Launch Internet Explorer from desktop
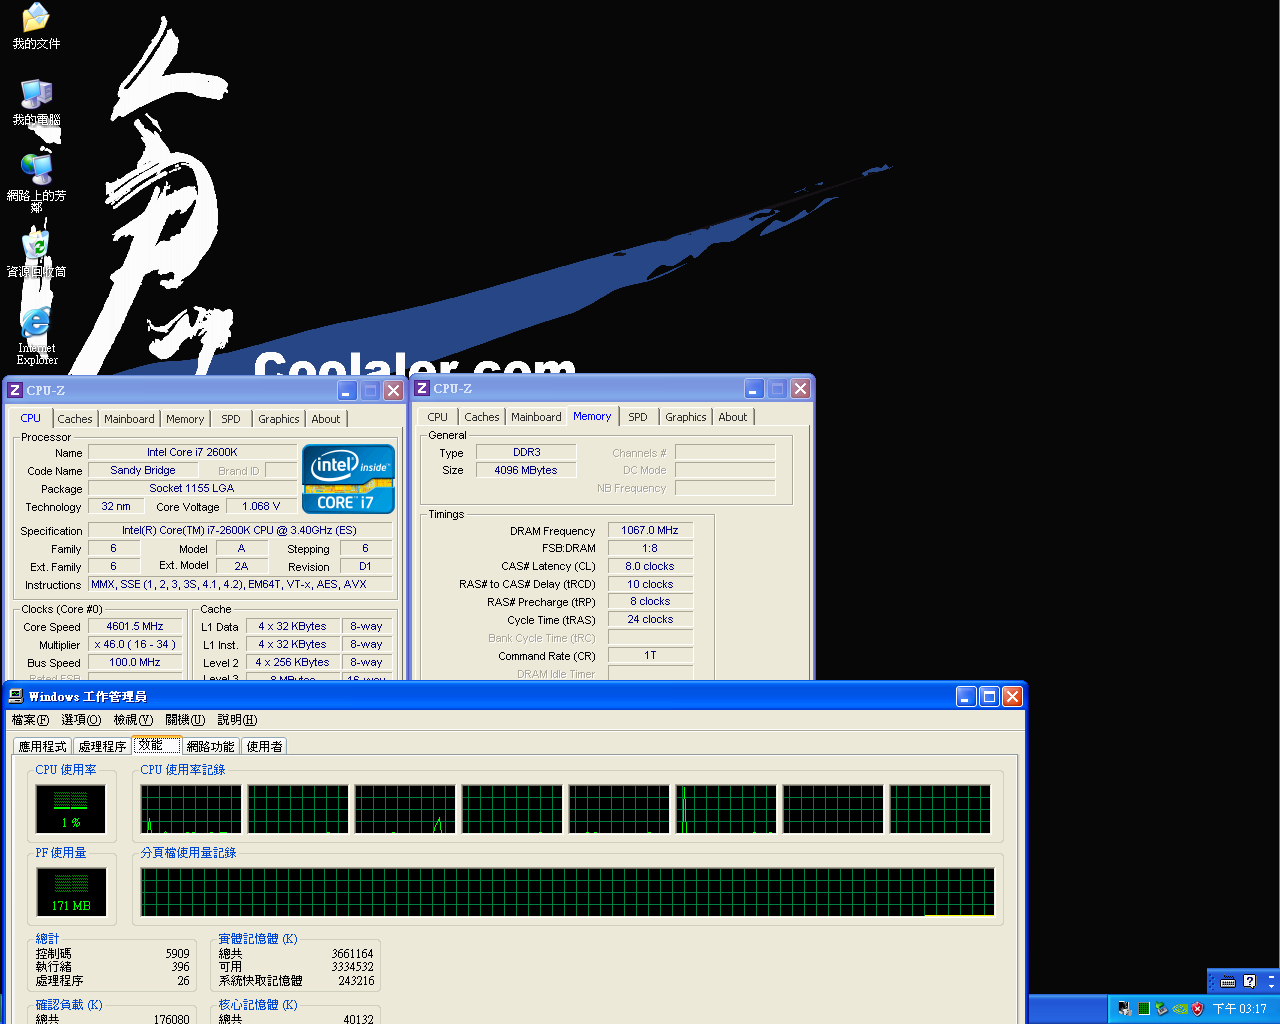 click(36, 336)
